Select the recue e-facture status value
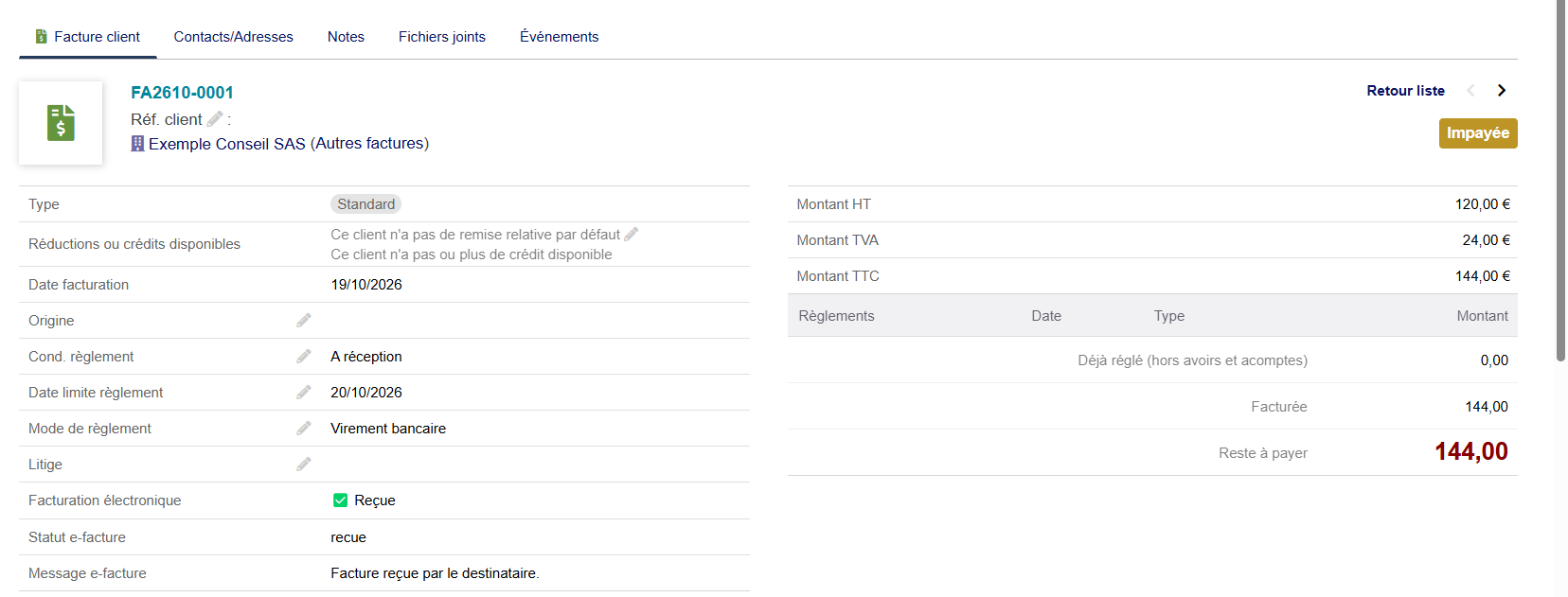Image resolution: width=1568 pixels, height=597 pixels. [x=348, y=538]
